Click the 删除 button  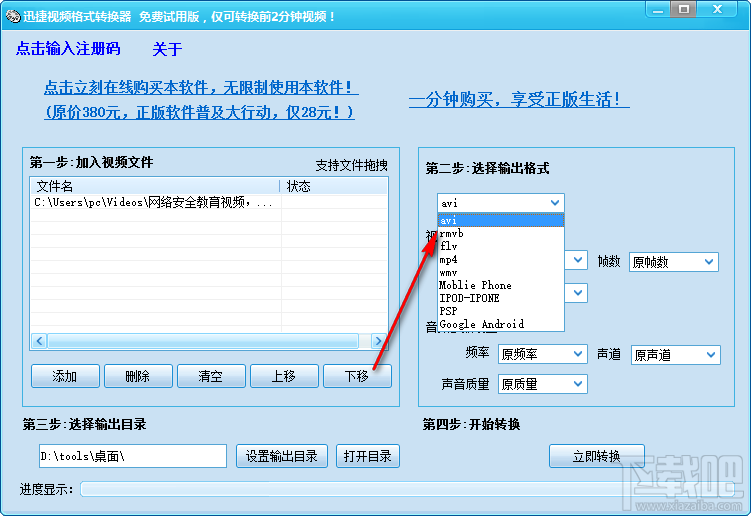pos(138,376)
